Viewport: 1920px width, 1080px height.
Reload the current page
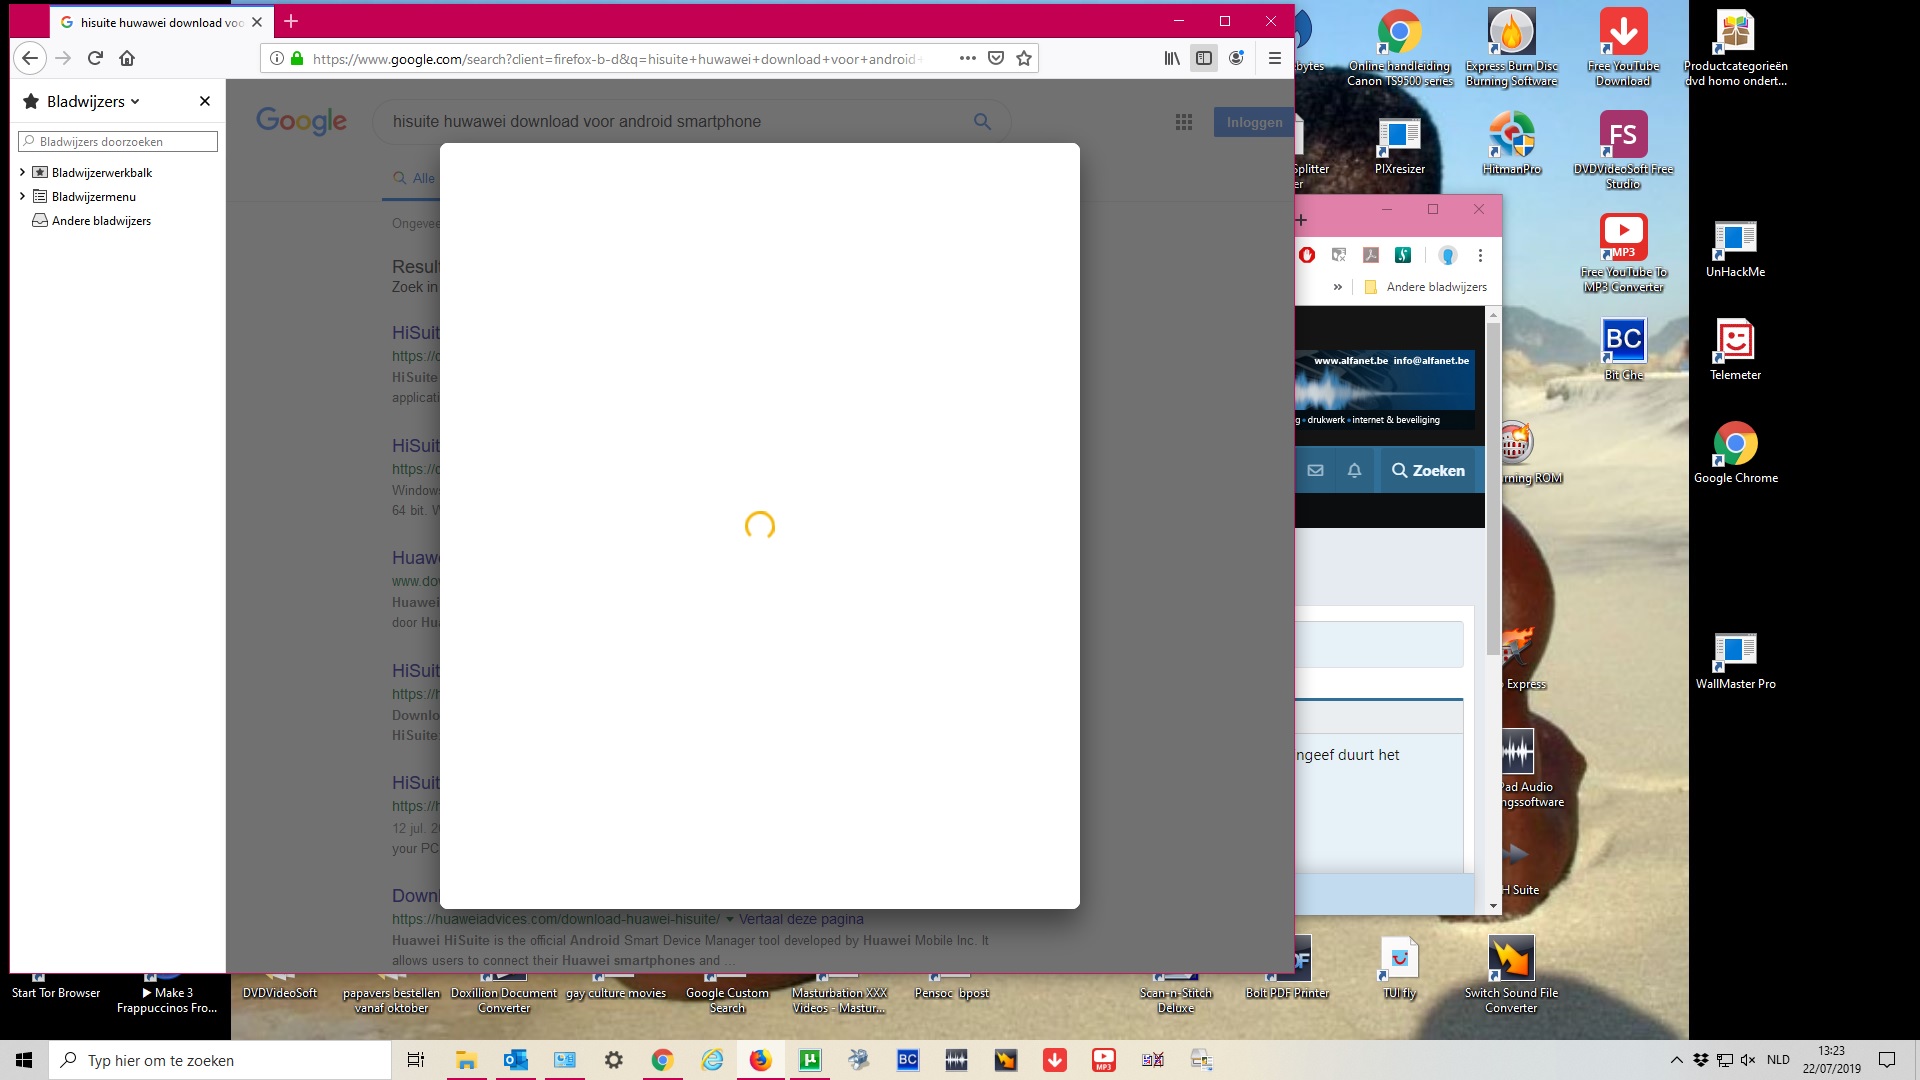click(95, 58)
